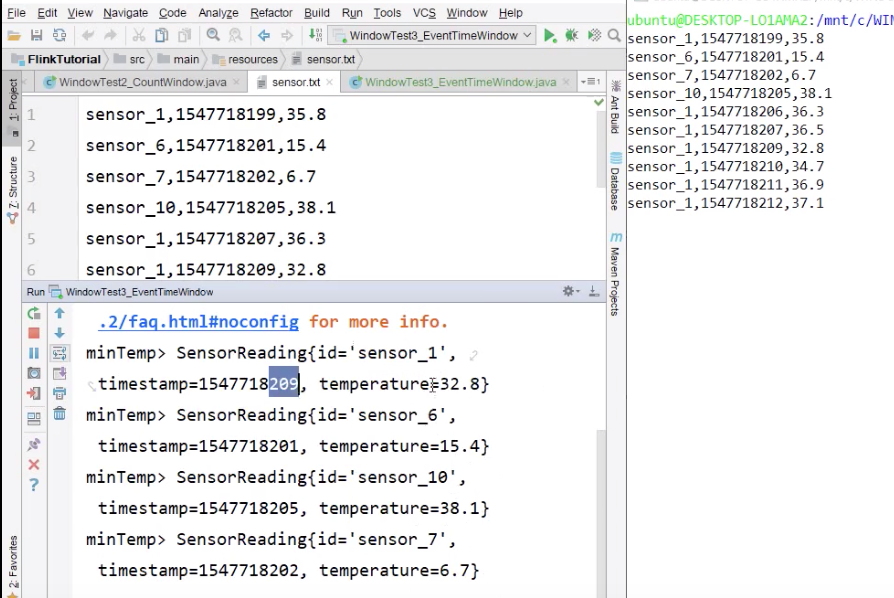Dump threads with the camera icon
Screen dimensions: 894x598
tap(34, 373)
